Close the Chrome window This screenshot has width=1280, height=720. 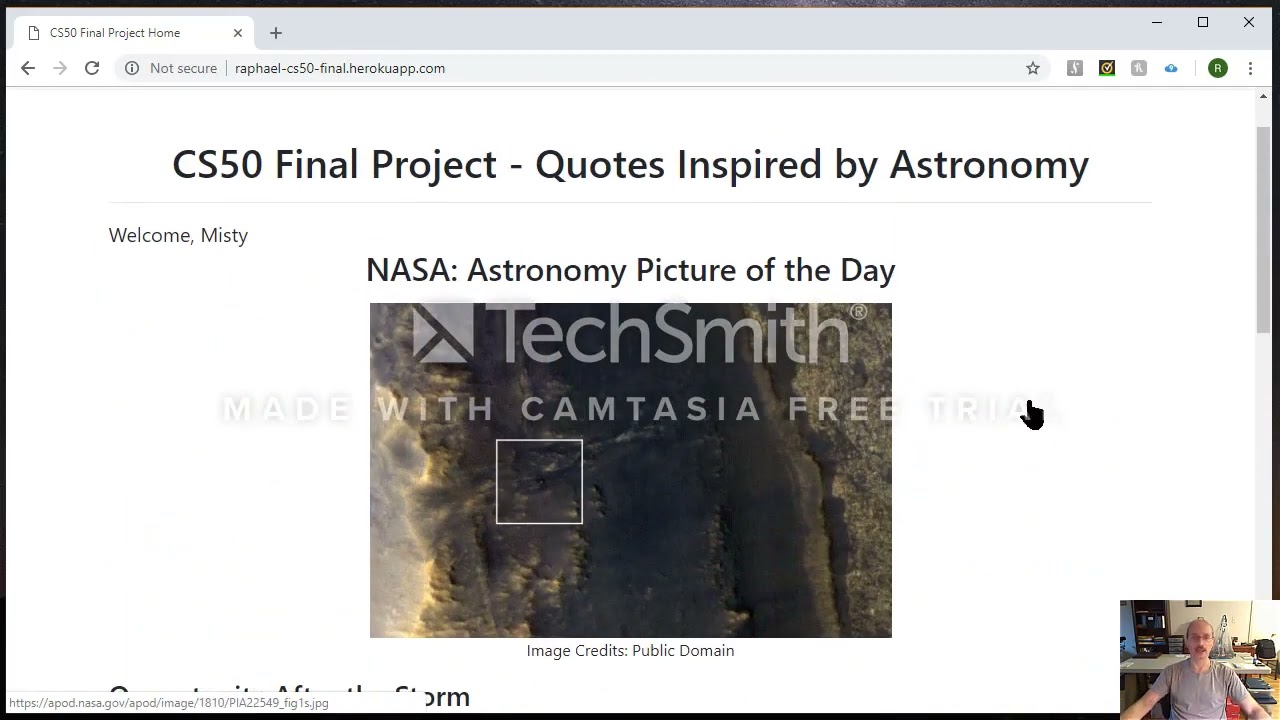1249,22
